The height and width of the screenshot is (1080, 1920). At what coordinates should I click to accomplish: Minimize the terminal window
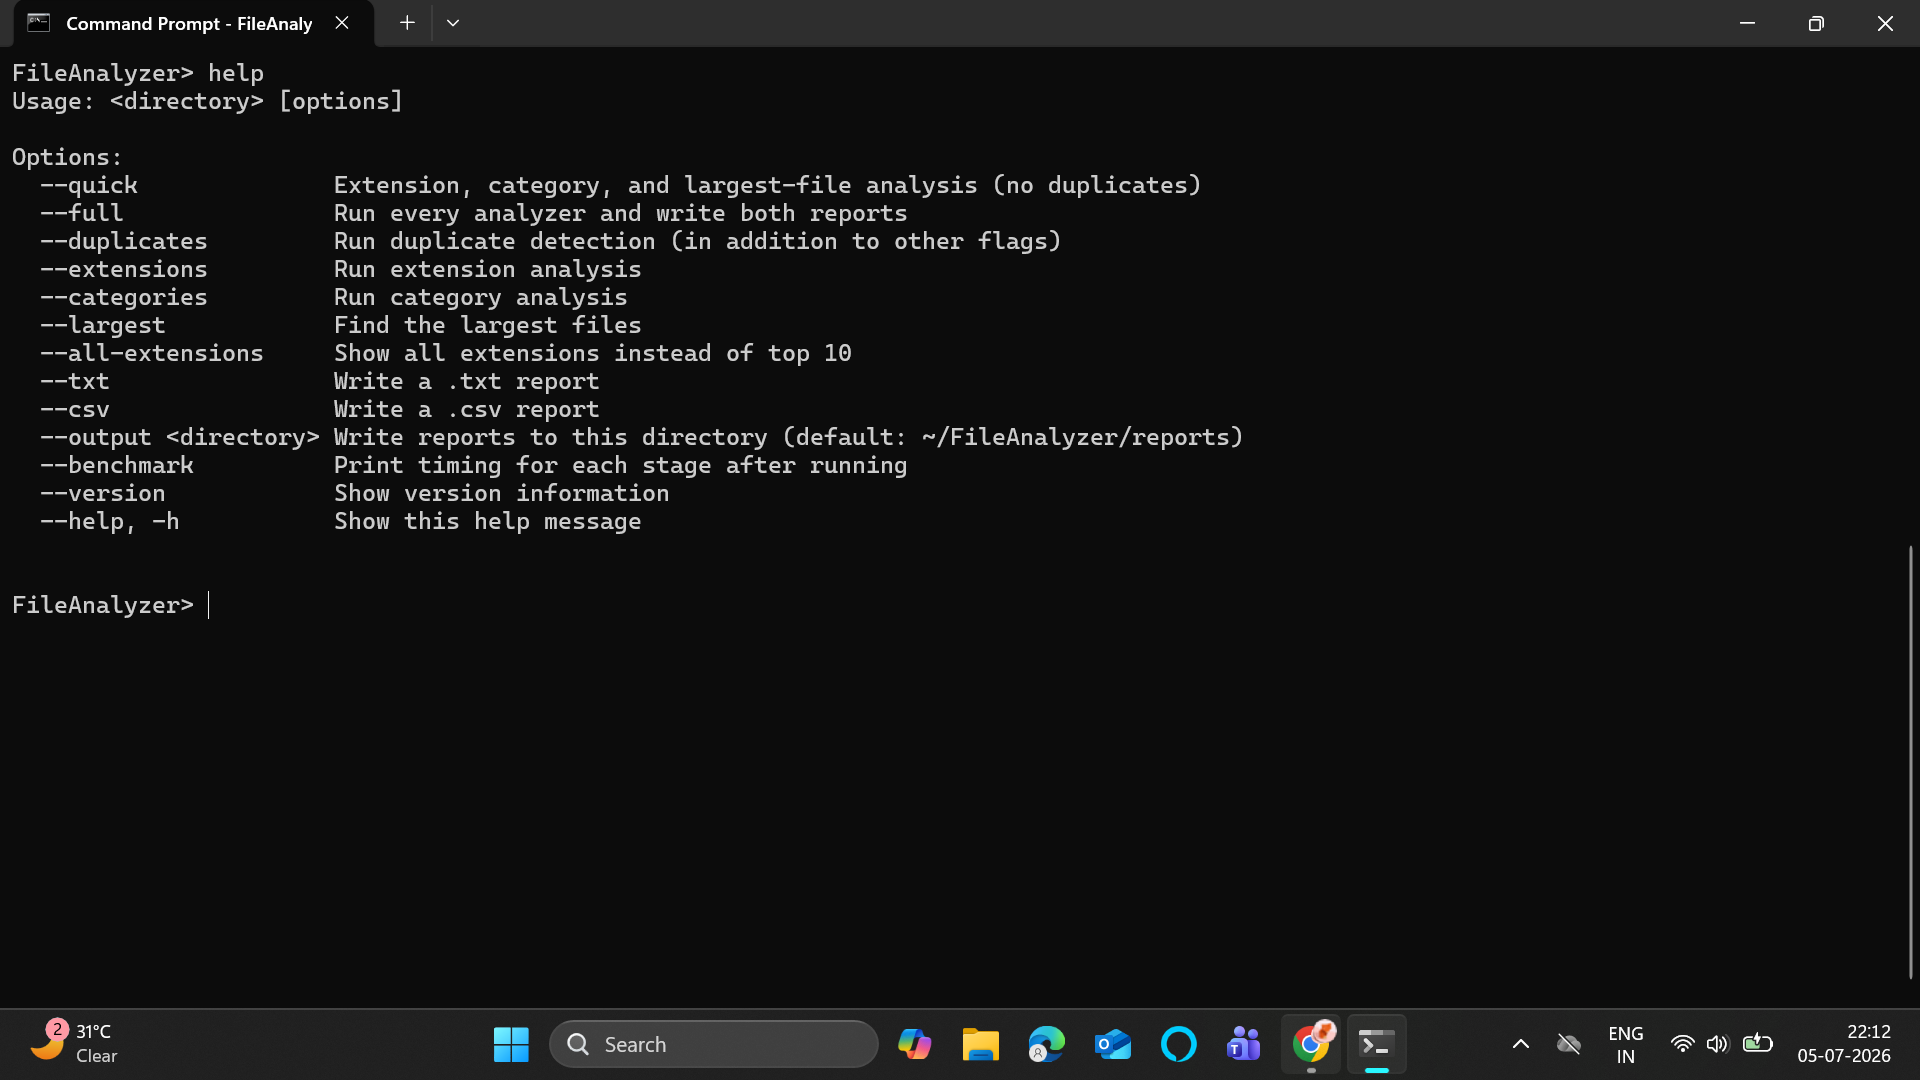[1747, 23]
